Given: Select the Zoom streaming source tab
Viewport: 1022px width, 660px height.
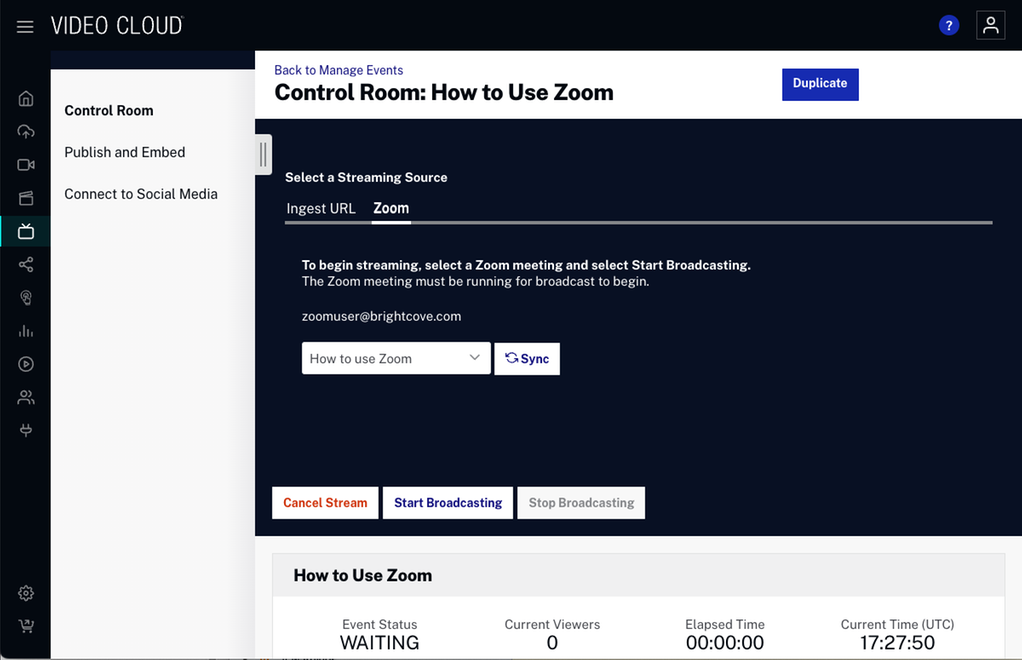Looking at the screenshot, I should tap(391, 208).
